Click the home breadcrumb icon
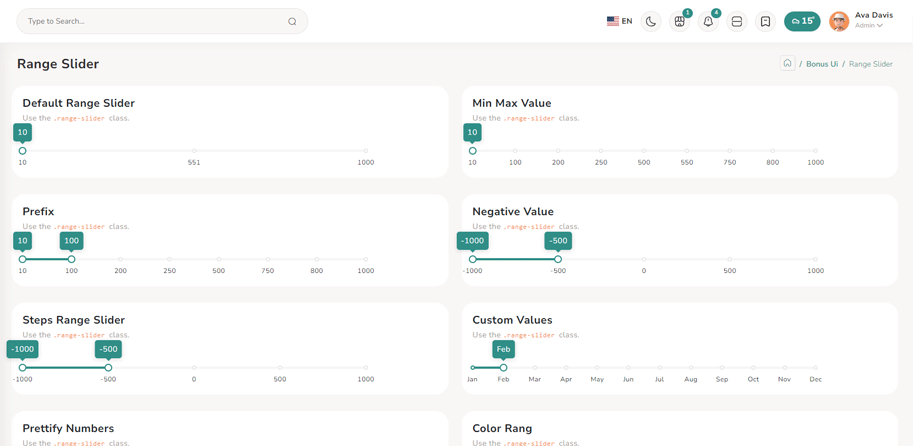The width and height of the screenshot is (913, 446). (787, 63)
